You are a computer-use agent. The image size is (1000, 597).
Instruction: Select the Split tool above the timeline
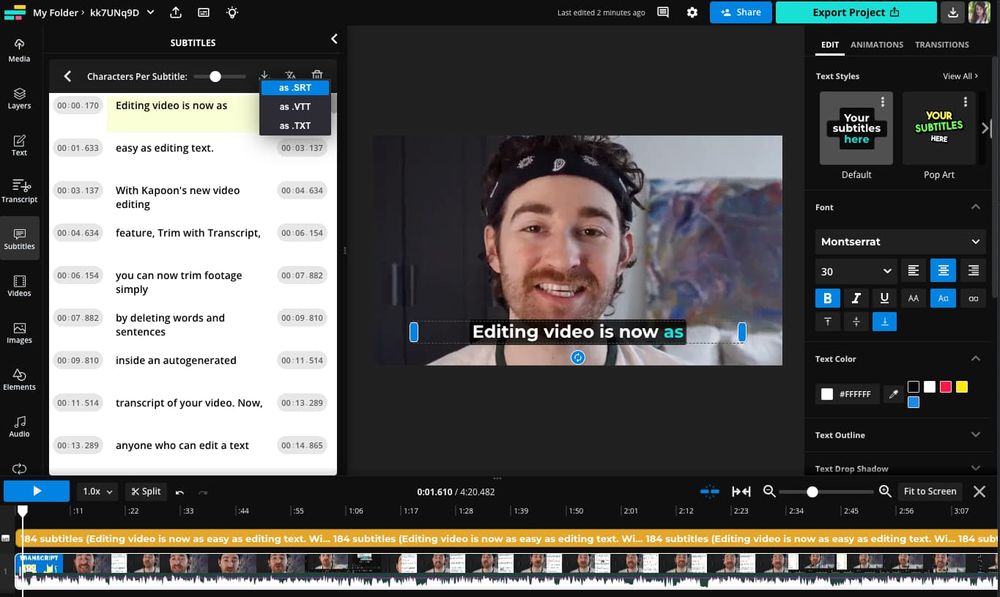click(x=145, y=491)
